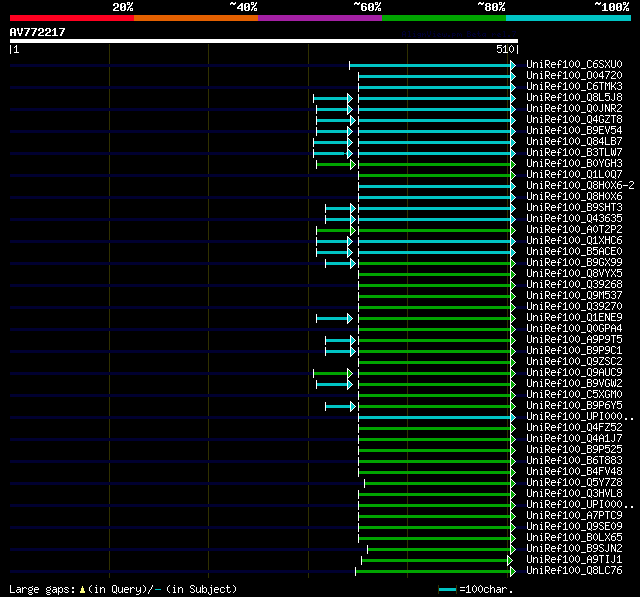
Task: Click hit UniRef100_B4FV48
Action: pos(574,472)
